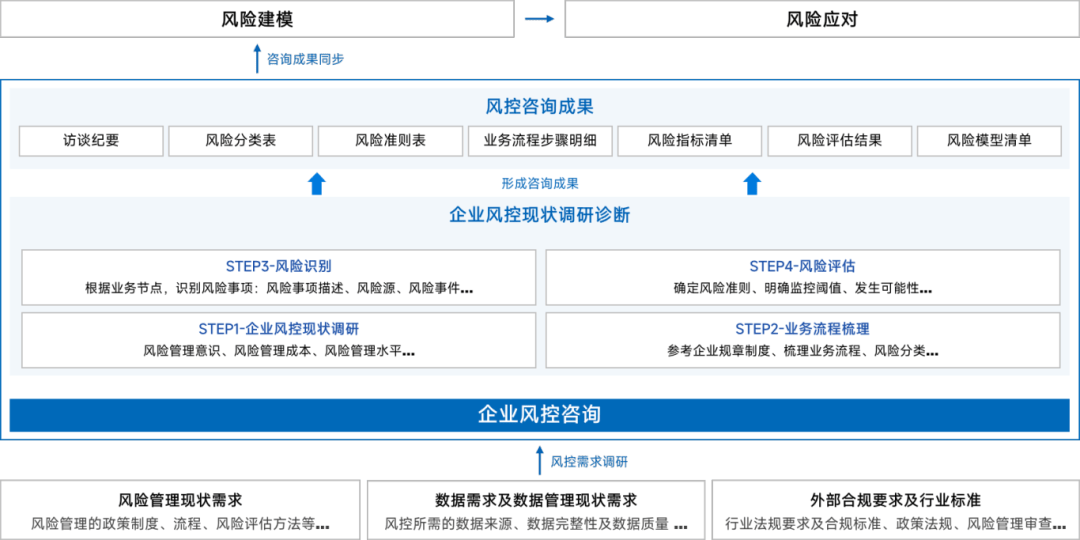Open the 风险分类表 deliverable

pos(240,141)
